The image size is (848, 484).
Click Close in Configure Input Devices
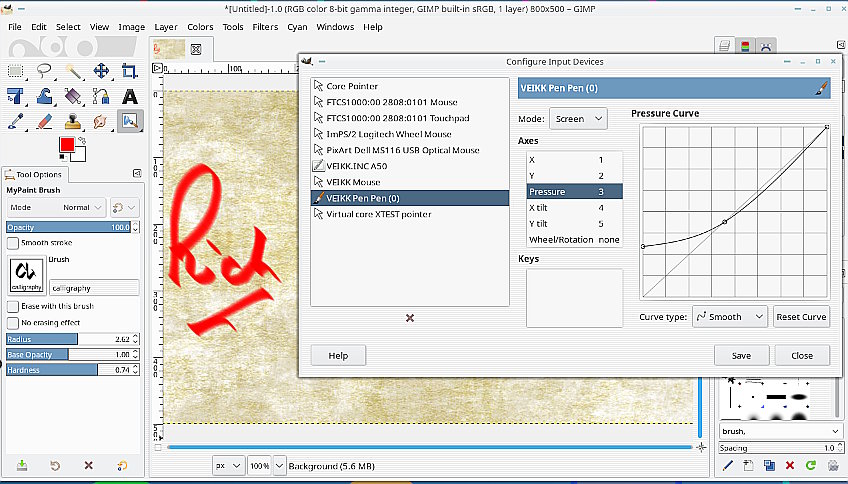tap(802, 355)
